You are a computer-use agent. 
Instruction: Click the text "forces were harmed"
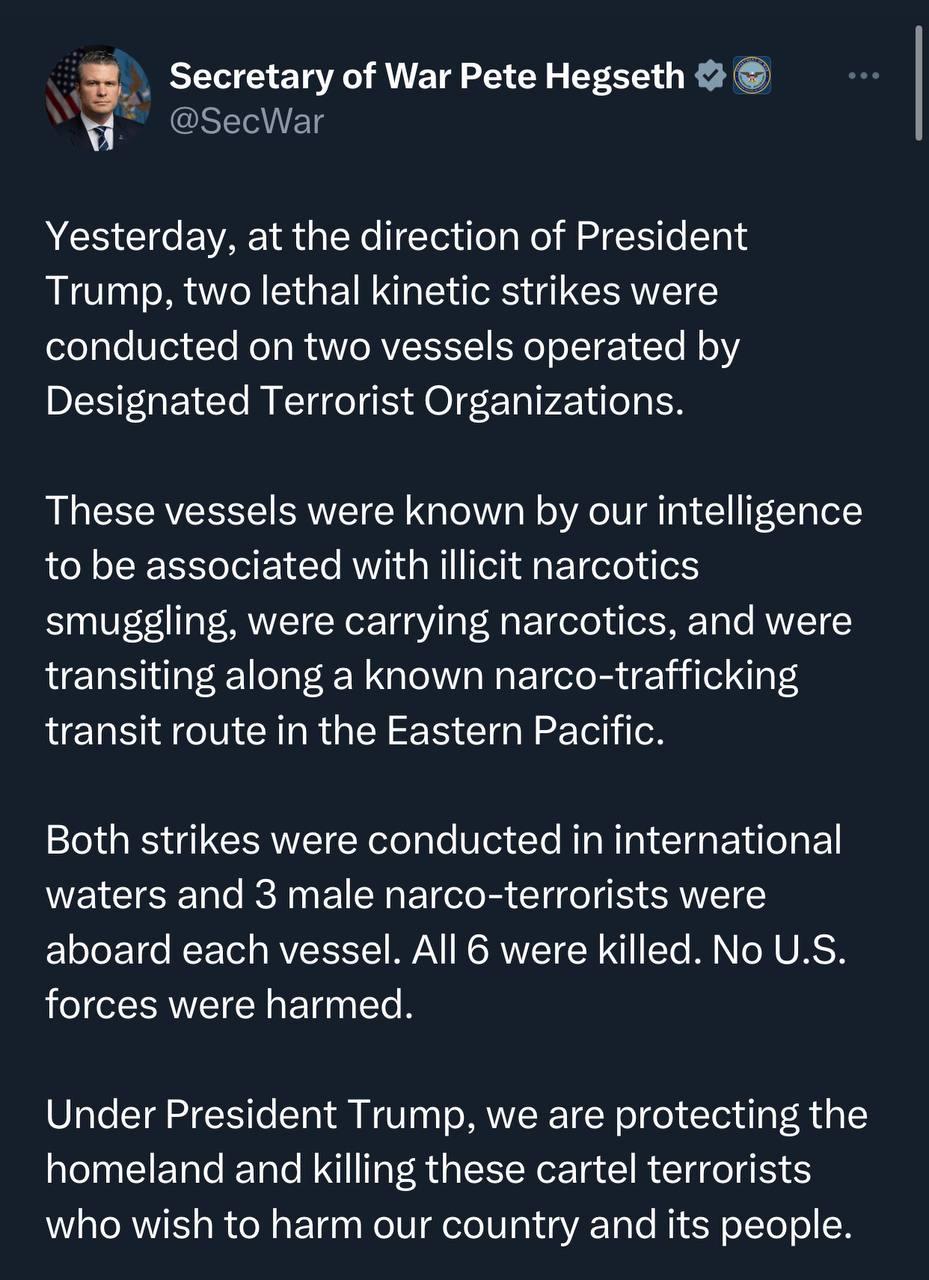(x=229, y=1004)
